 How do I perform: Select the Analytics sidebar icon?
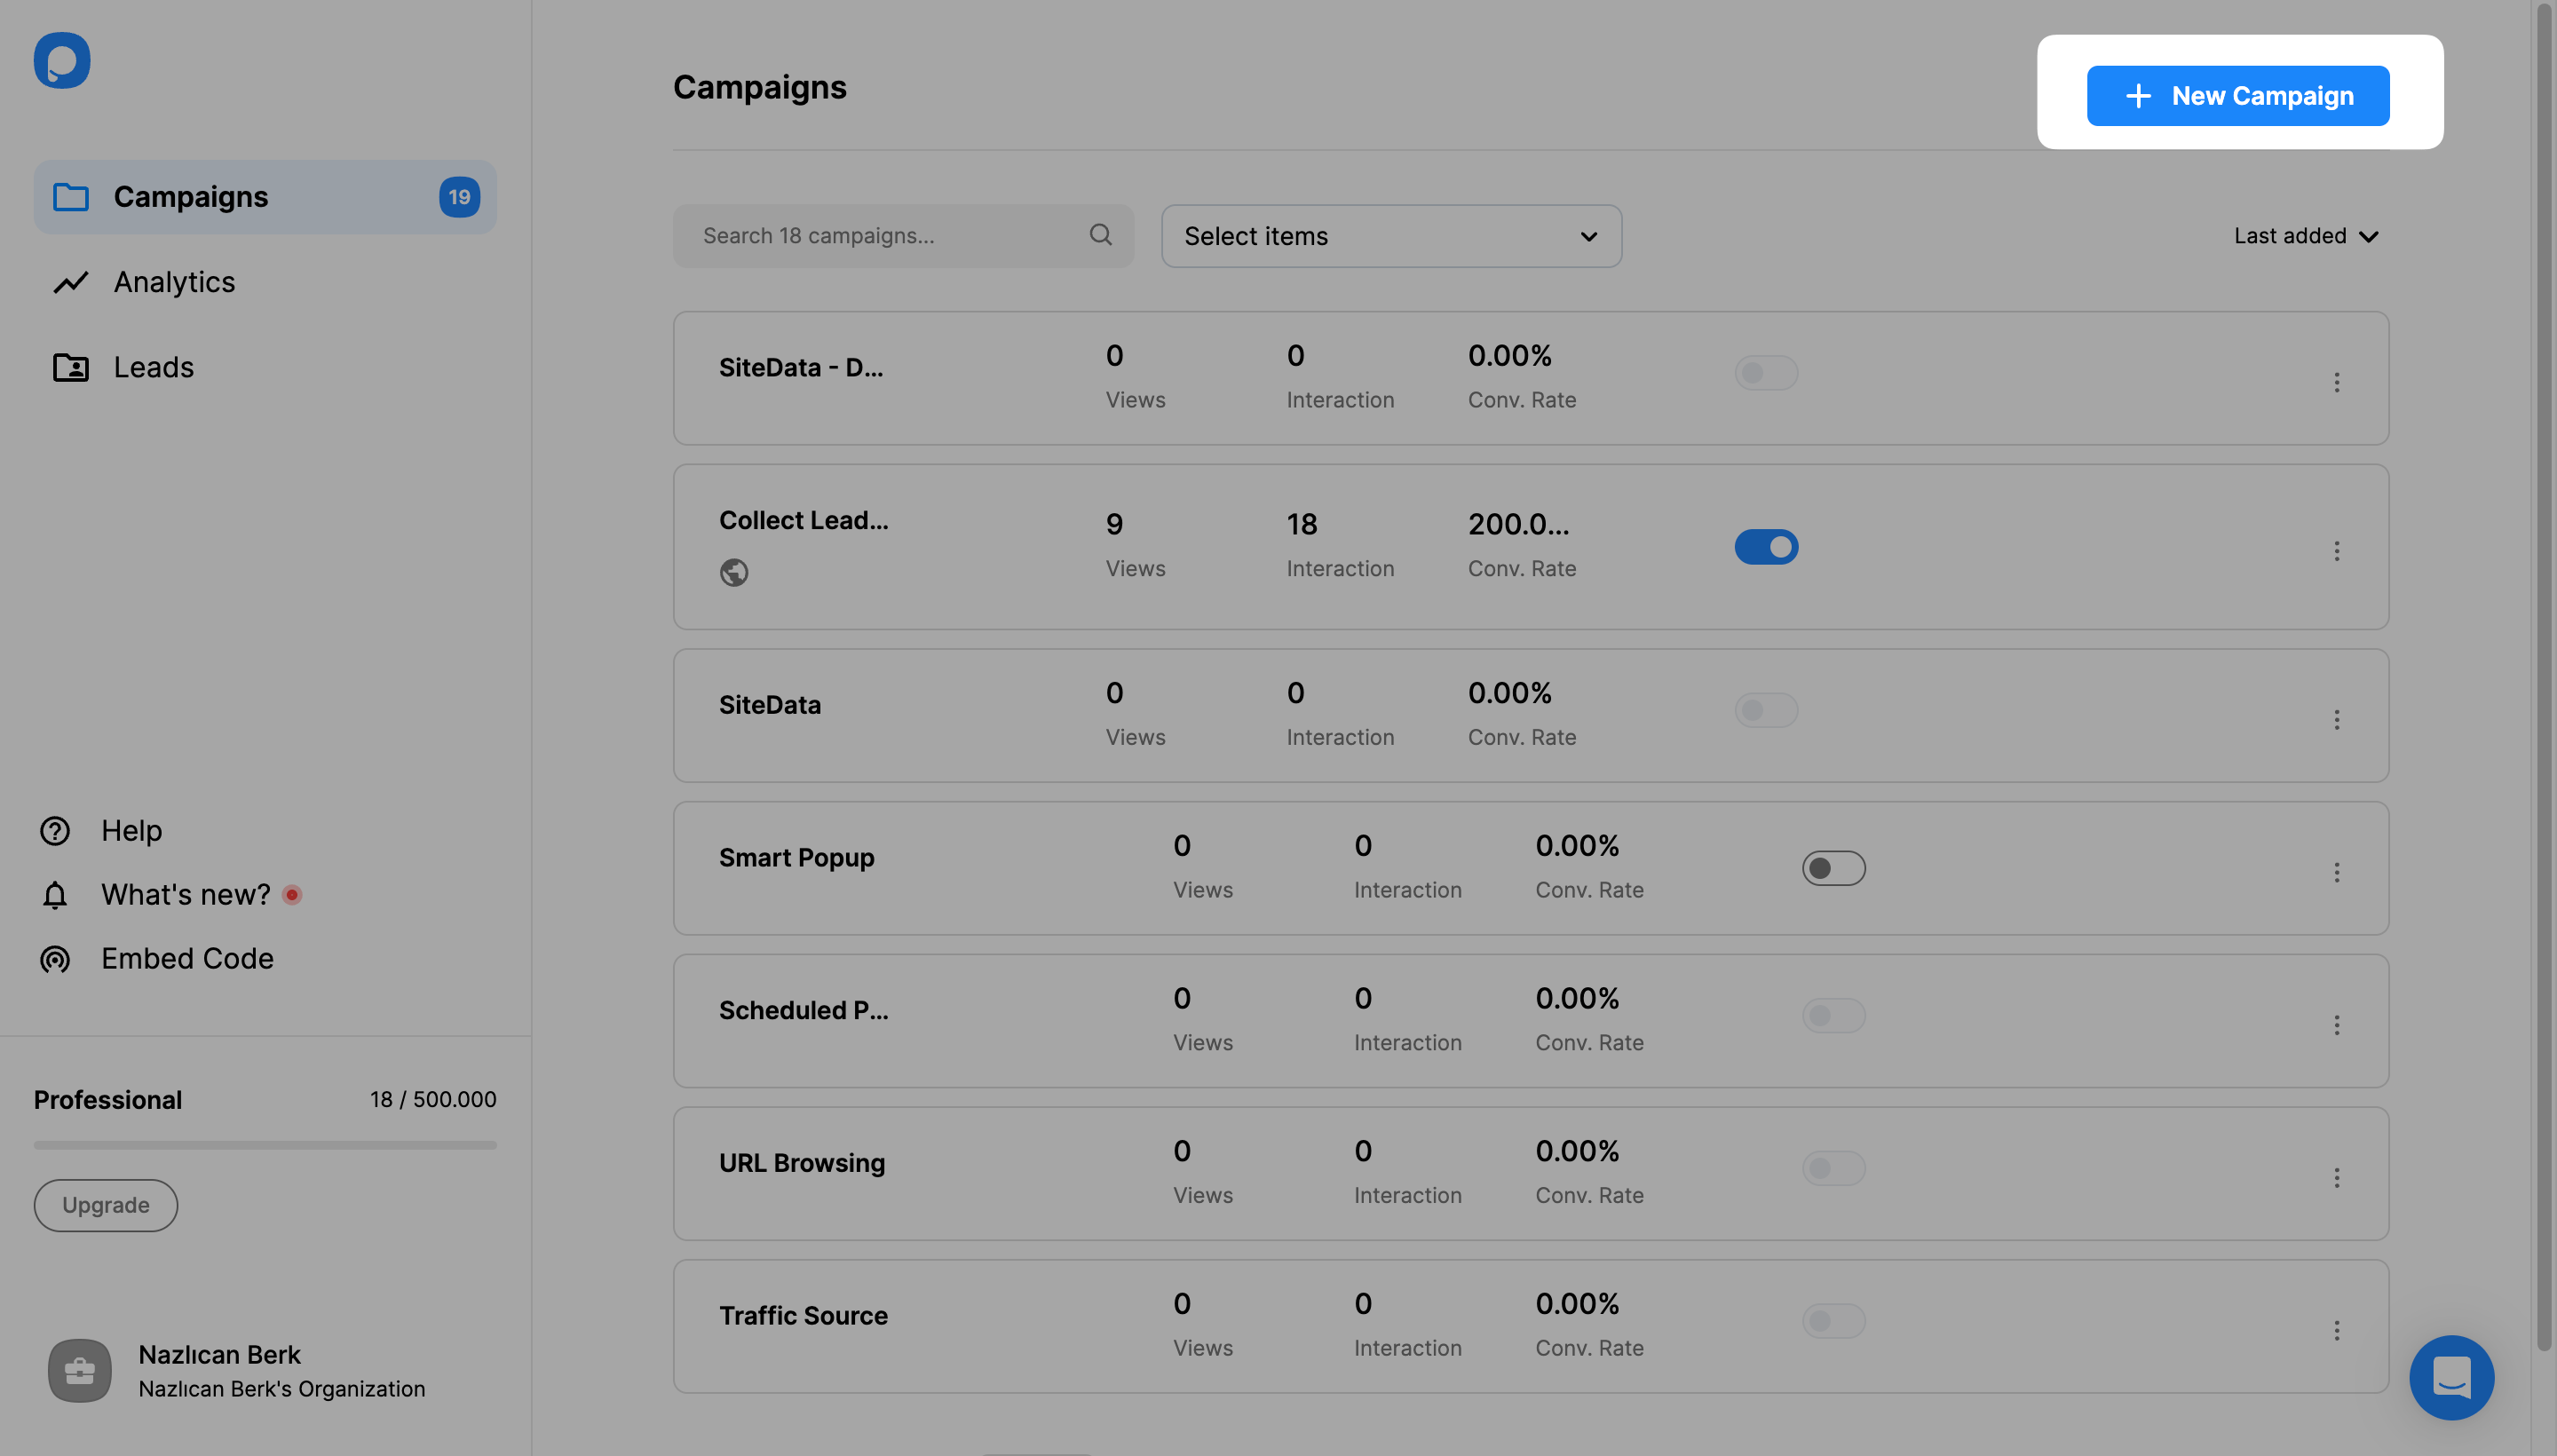(x=70, y=282)
